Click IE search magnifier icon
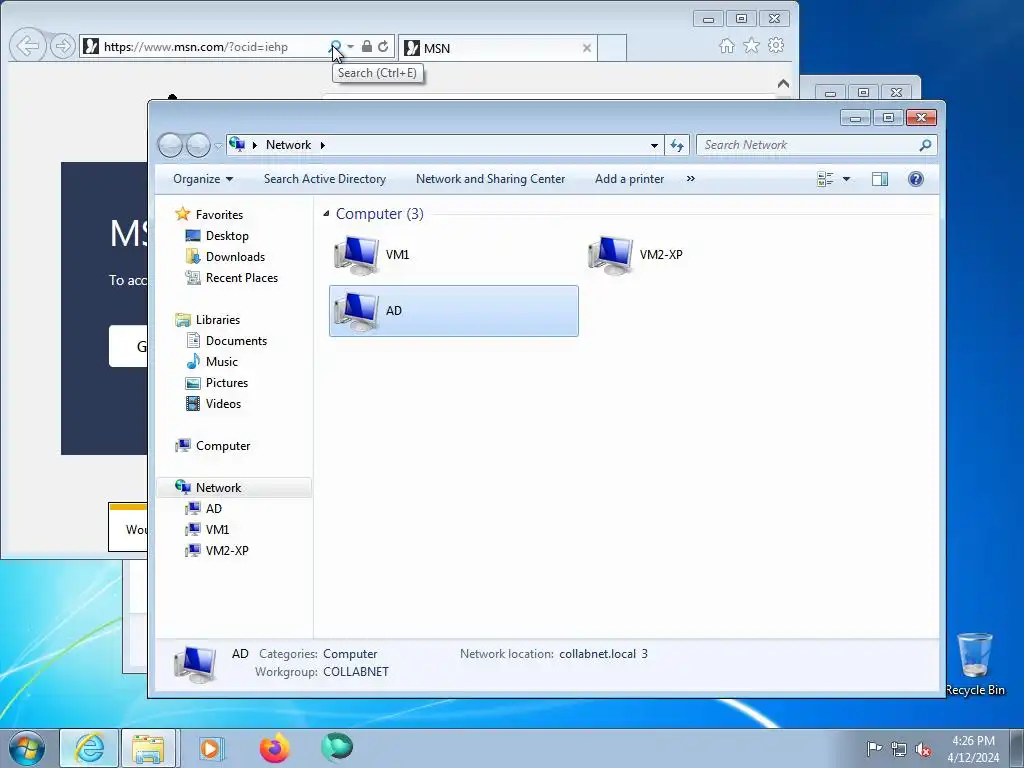This screenshot has width=1024, height=768. [335, 46]
